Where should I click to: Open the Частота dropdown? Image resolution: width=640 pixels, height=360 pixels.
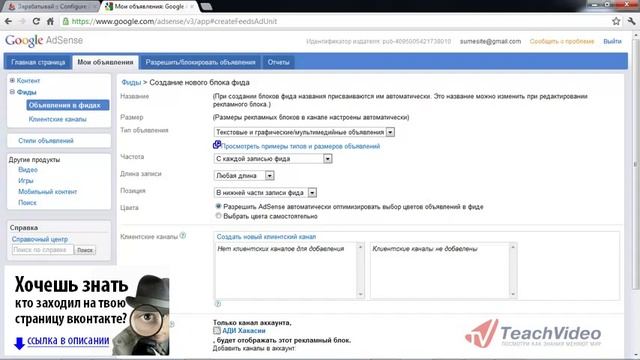pyautogui.click(x=273, y=159)
